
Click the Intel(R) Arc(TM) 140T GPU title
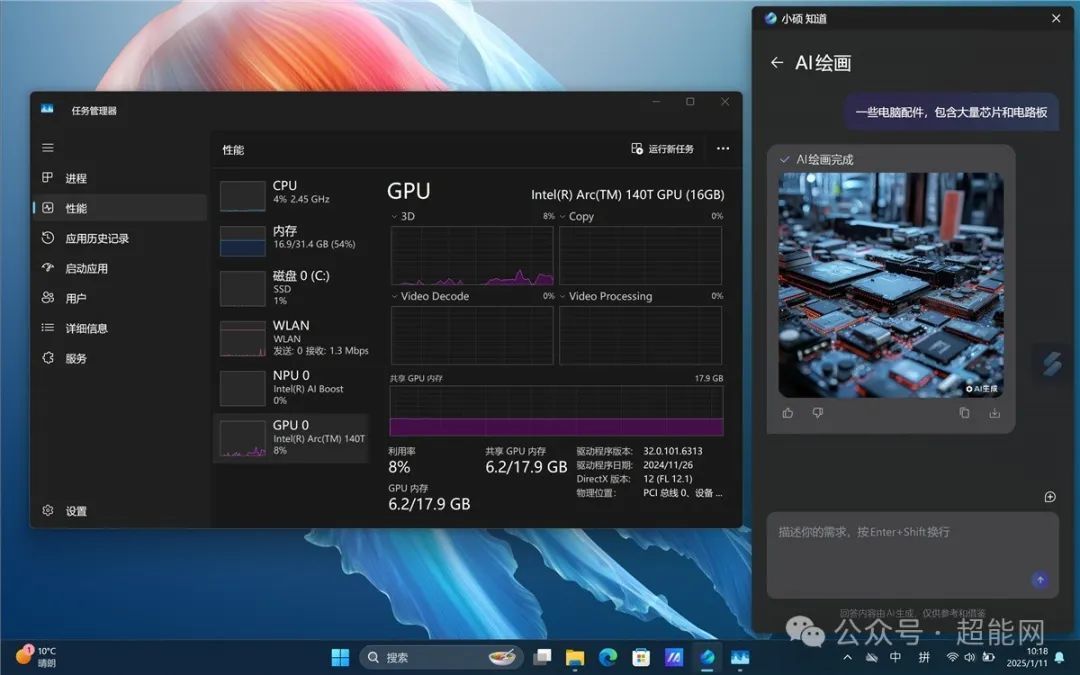click(x=627, y=195)
